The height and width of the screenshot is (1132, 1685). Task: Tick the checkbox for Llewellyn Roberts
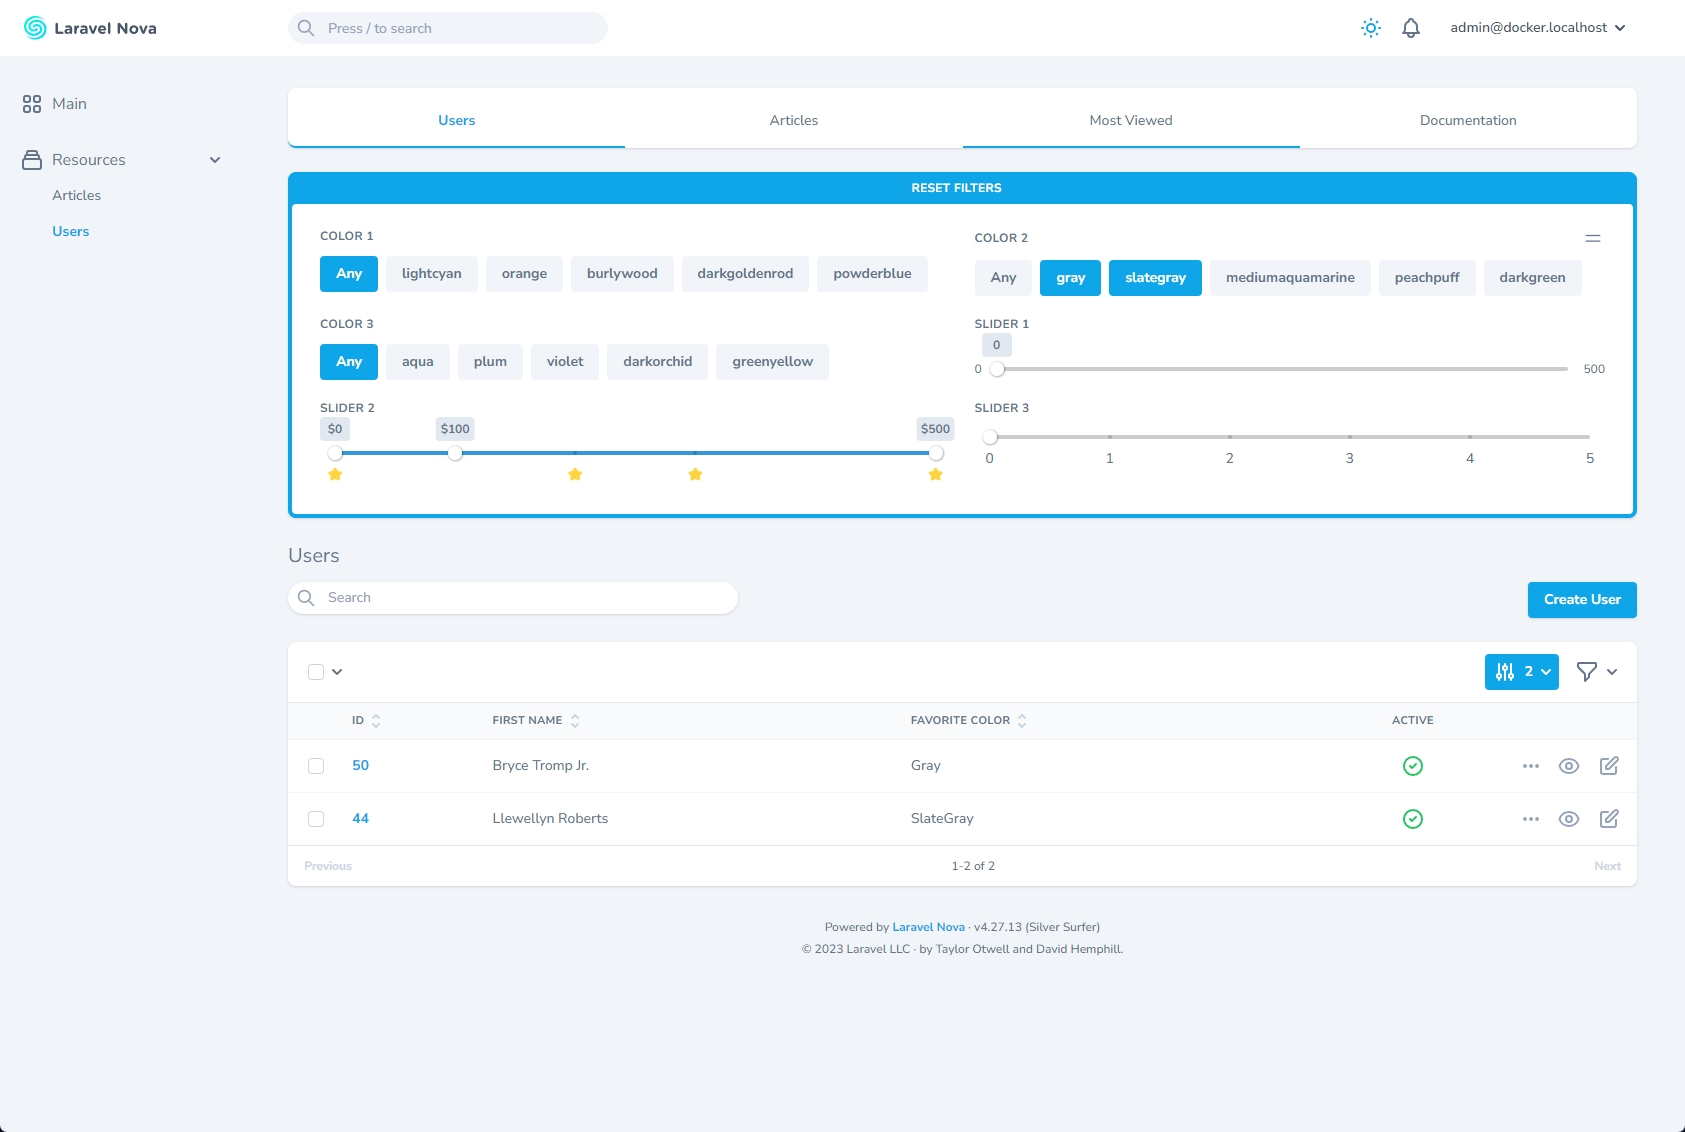pos(316,819)
